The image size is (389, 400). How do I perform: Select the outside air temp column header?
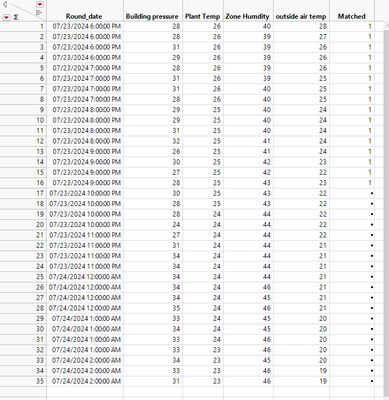pyautogui.click(x=301, y=16)
